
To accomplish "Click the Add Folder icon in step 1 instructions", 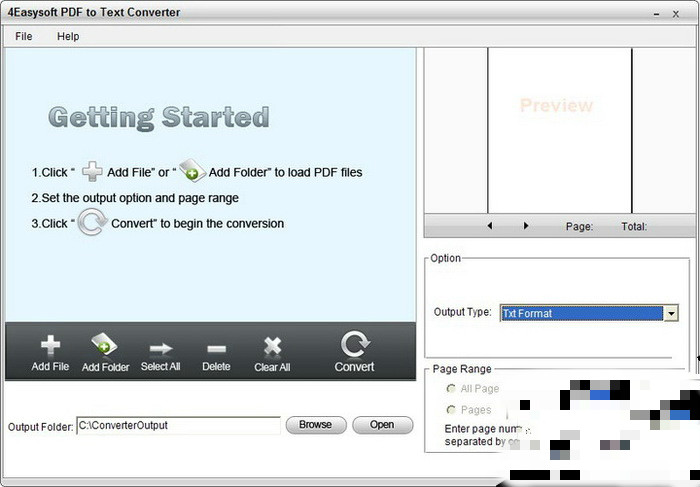I will click(192, 170).
